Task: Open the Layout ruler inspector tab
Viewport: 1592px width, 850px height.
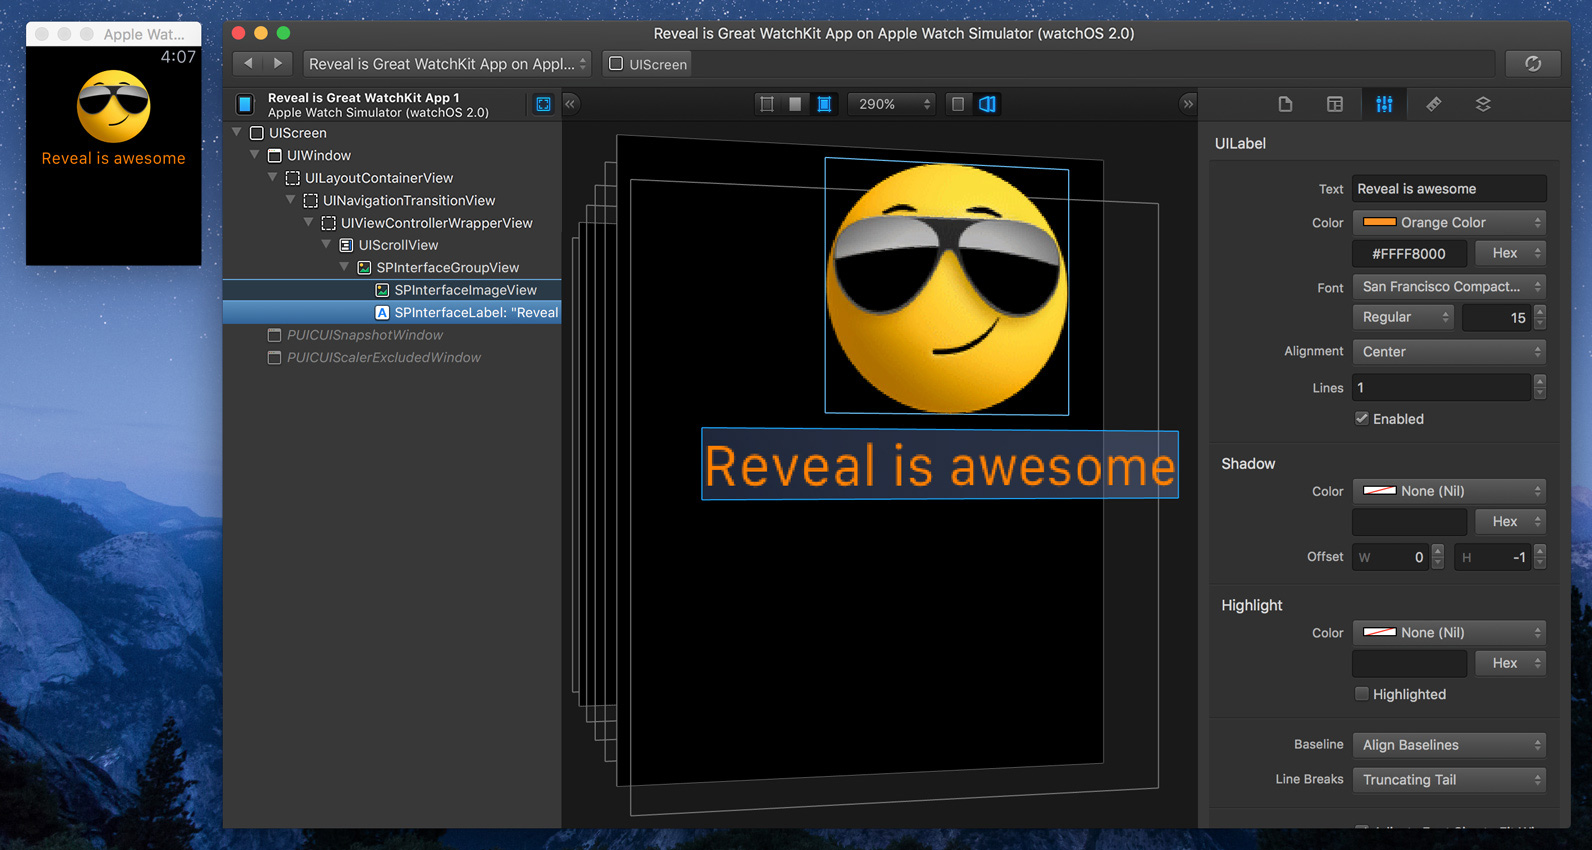Action: click(1433, 104)
